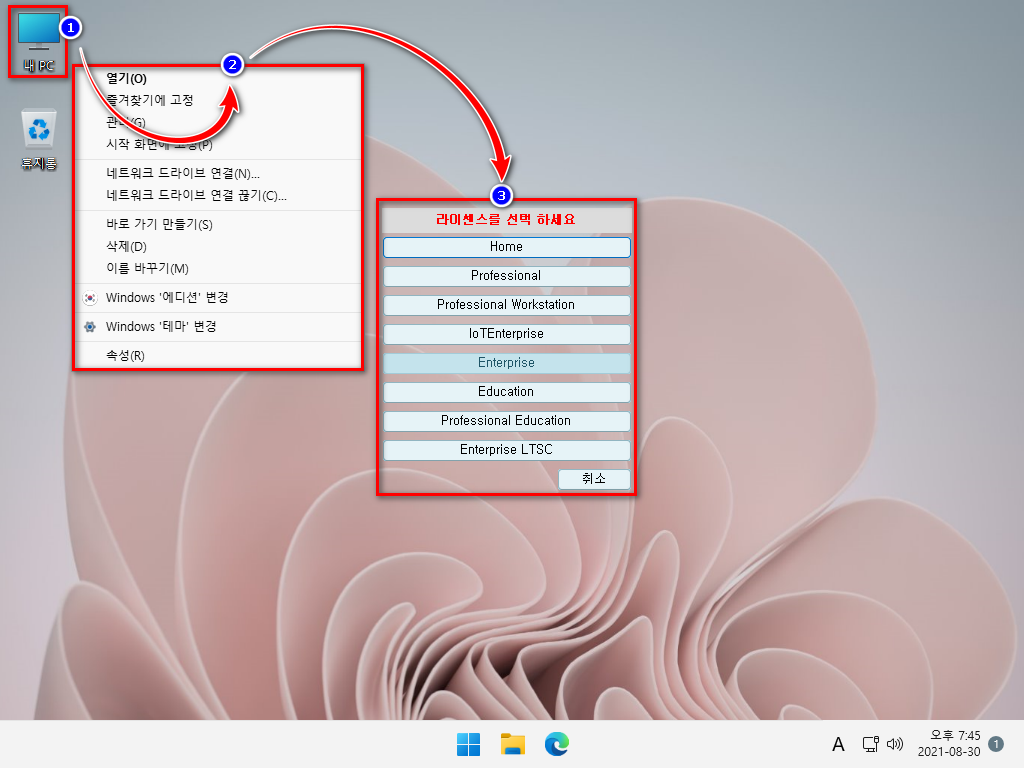Click the taskbar clock showing 오후 7:45
1024x768 pixels.
tap(949, 744)
